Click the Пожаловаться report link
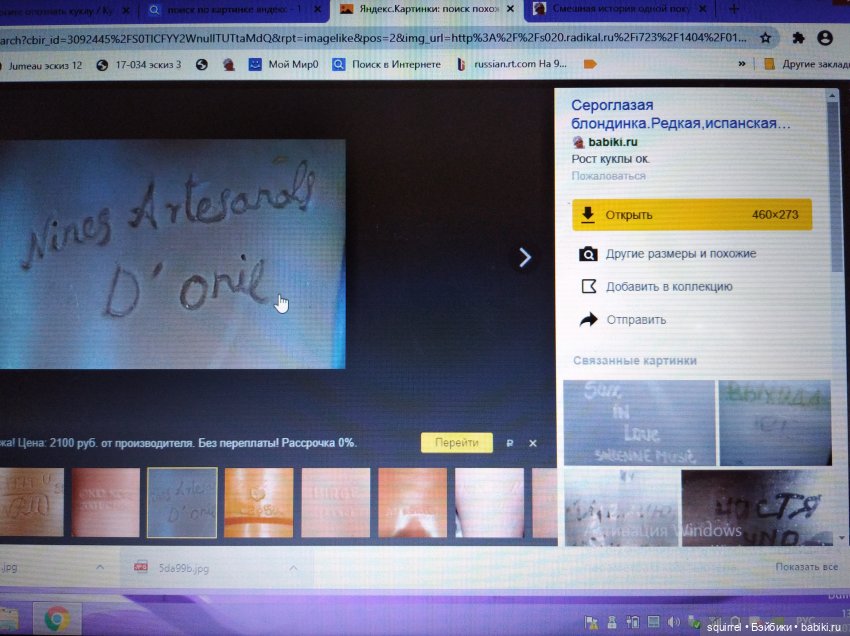850x636 pixels. [608, 176]
